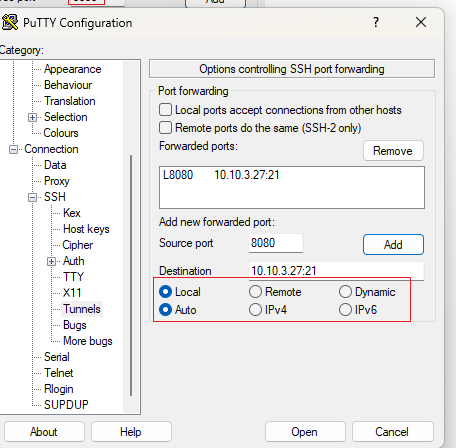The height and width of the screenshot is (448, 456).
Task: Select the Auth category
Action: [74, 261]
